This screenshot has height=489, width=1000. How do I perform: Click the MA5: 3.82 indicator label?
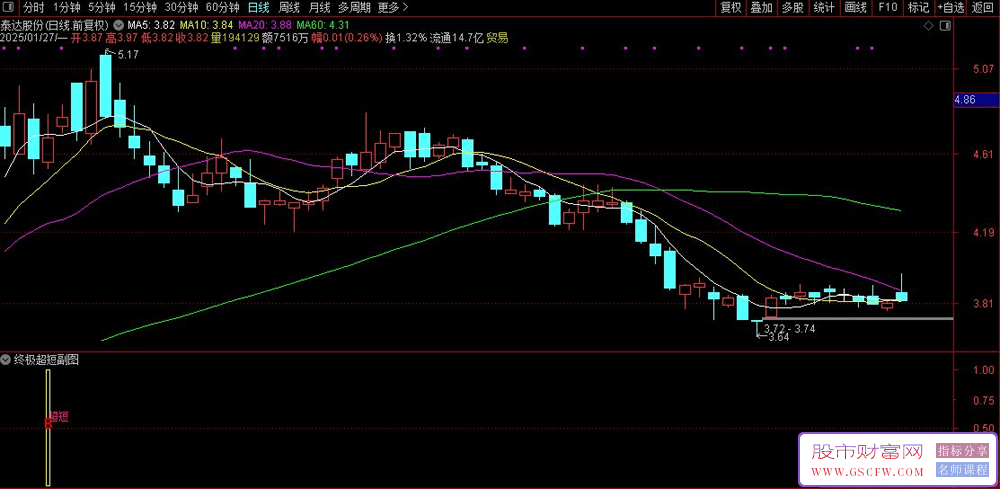pos(151,26)
